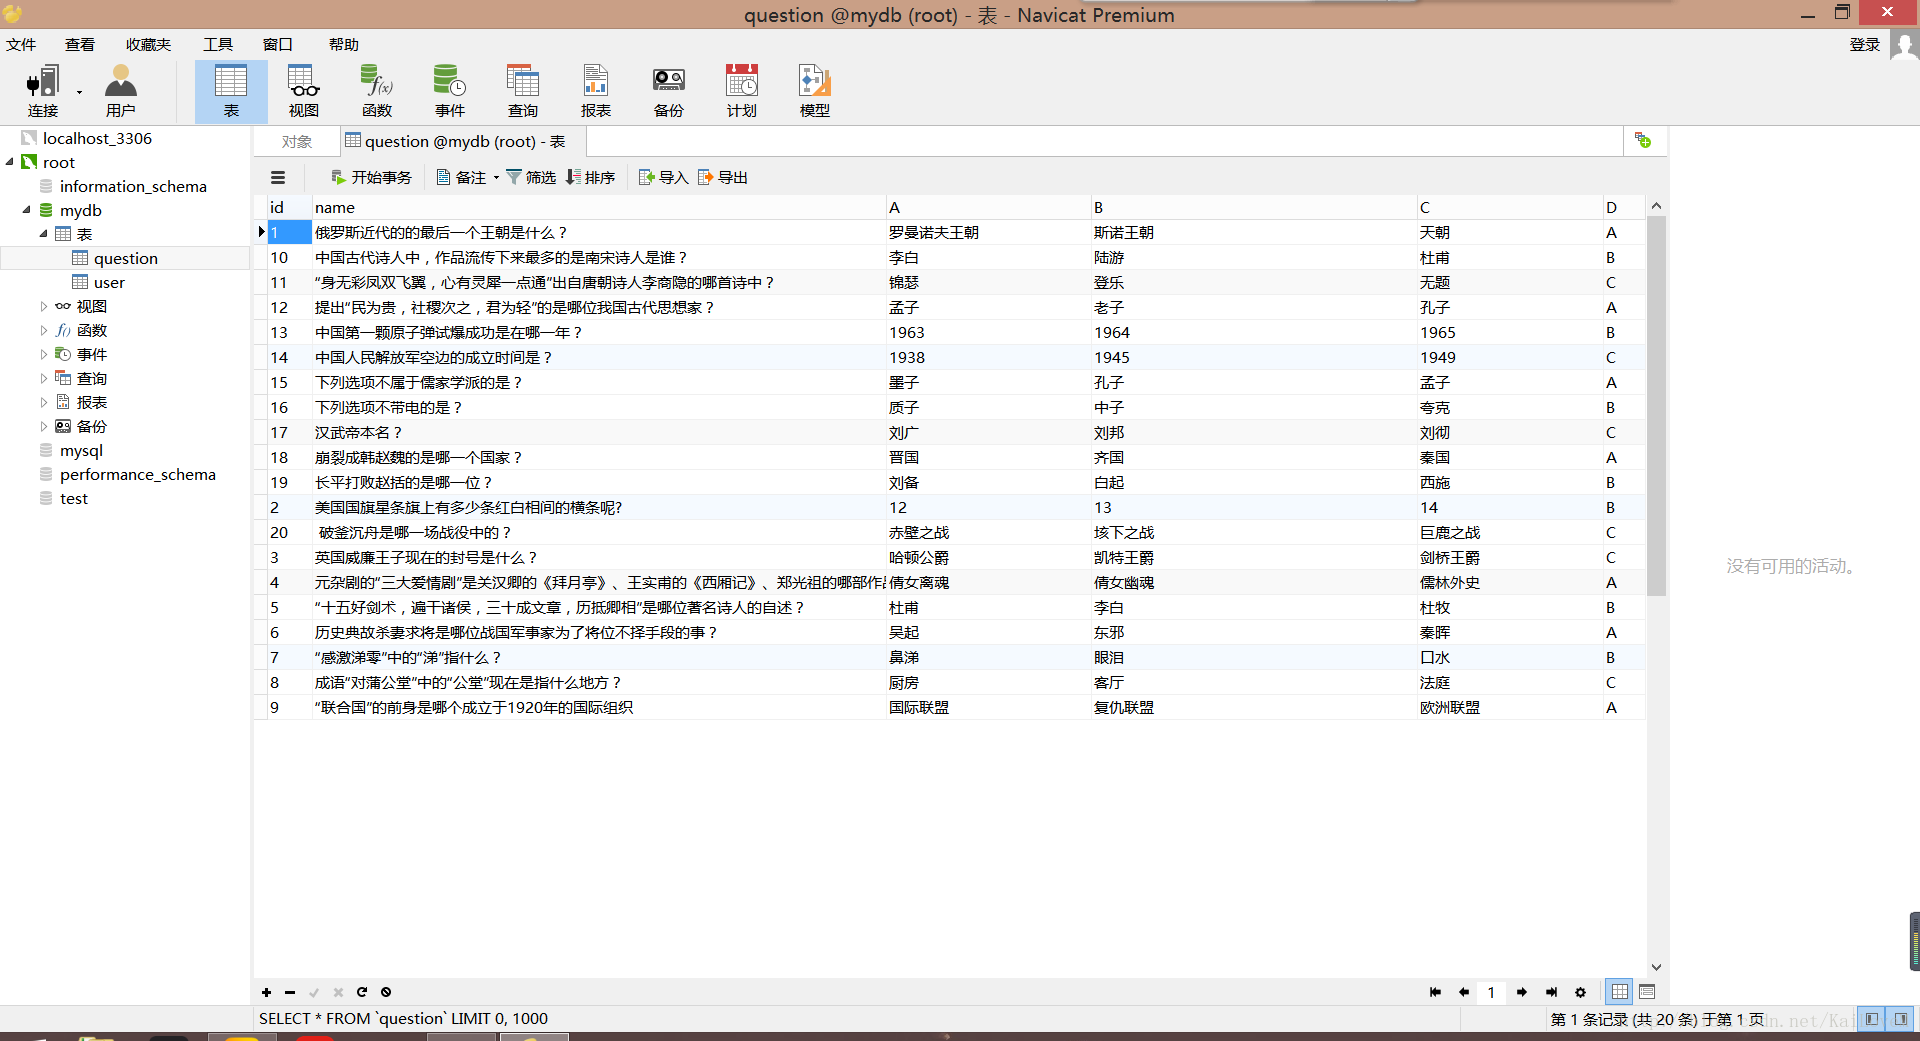This screenshot has height=1041, width=1920.
Task: Click the scroll-down arrow of the data grid
Action: (x=1656, y=967)
